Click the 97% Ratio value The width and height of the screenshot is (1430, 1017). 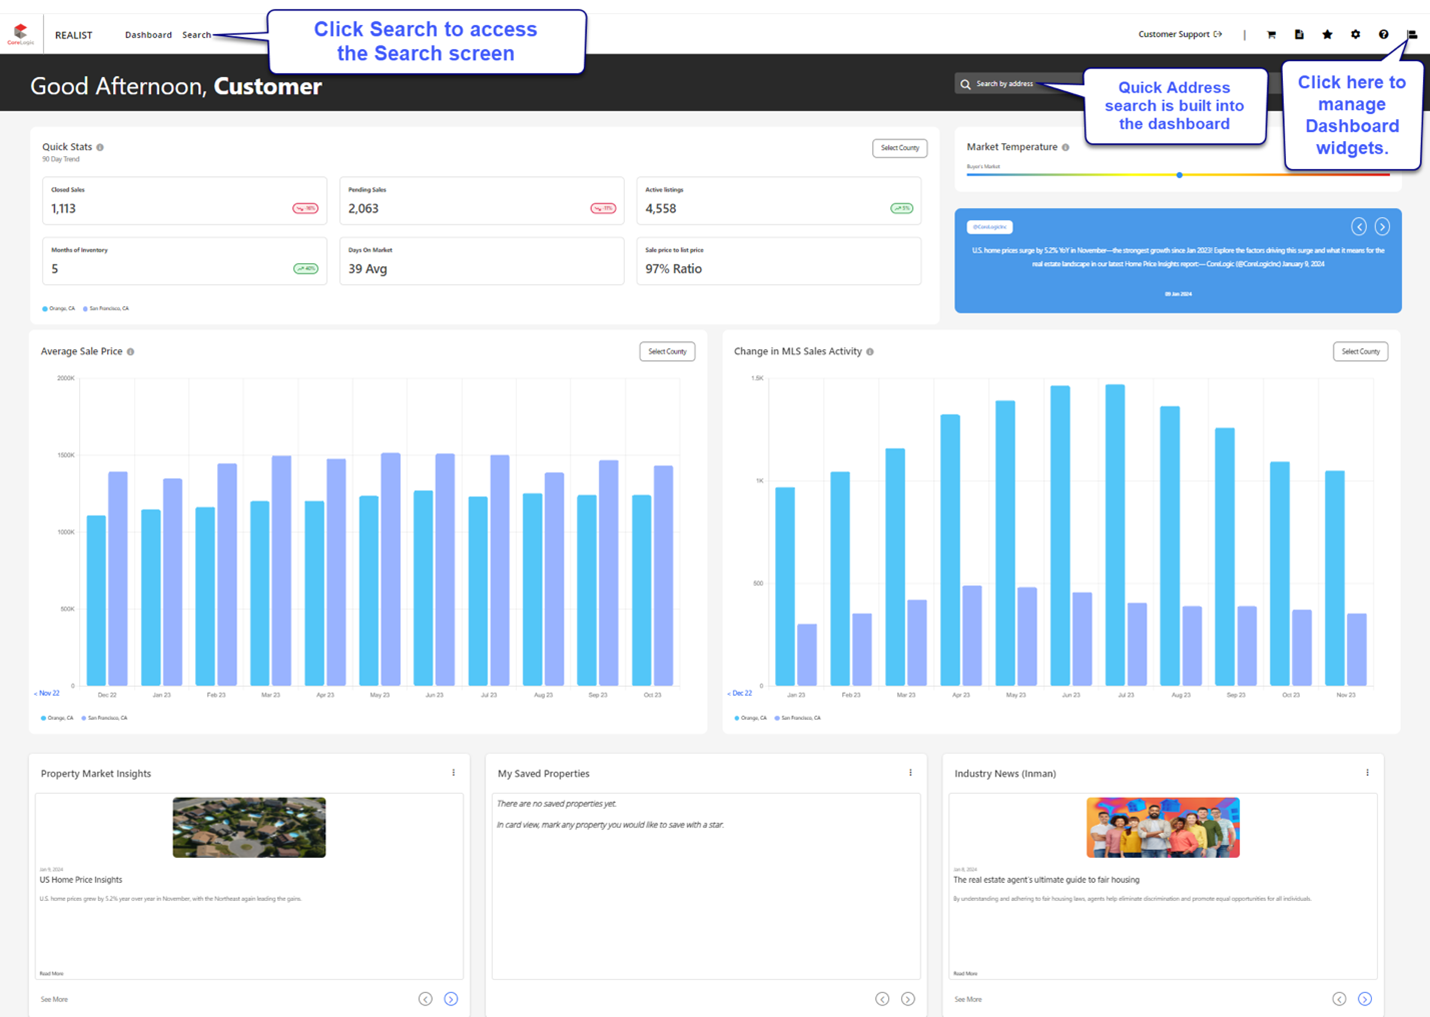click(x=673, y=269)
